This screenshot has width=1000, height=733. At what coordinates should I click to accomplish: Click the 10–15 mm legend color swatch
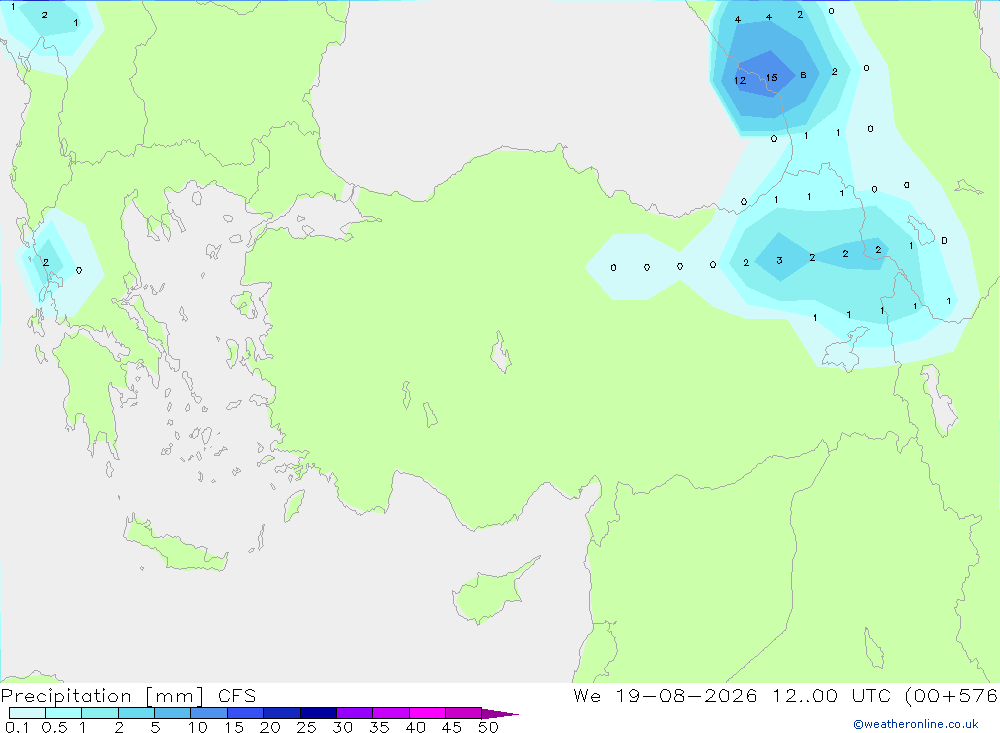[209, 713]
